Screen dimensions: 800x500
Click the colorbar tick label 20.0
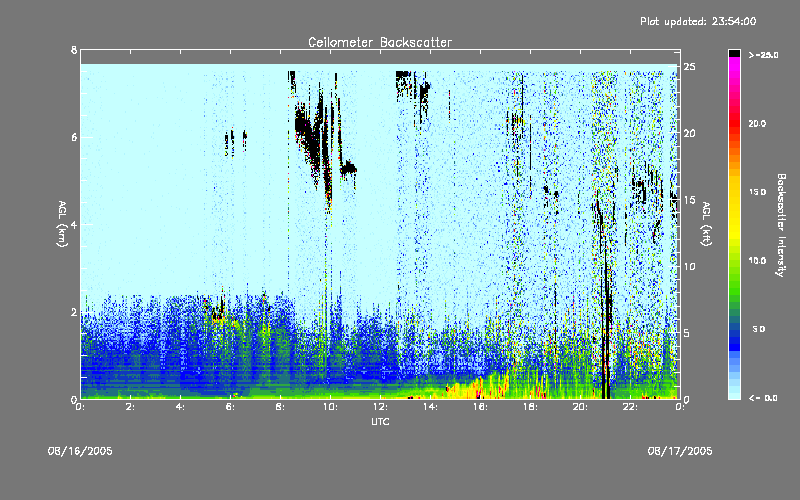(757, 123)
